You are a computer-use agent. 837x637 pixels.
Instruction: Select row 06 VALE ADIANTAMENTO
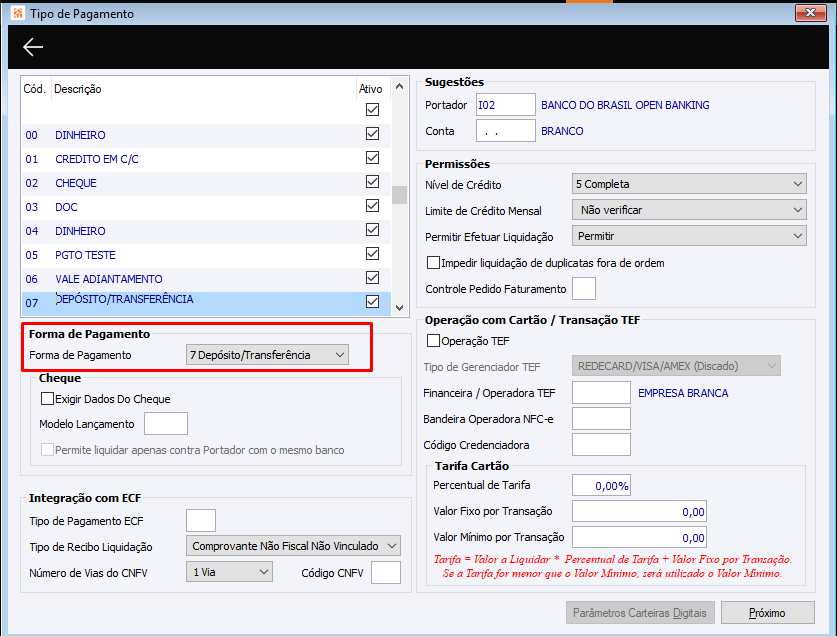coord(206,279)
